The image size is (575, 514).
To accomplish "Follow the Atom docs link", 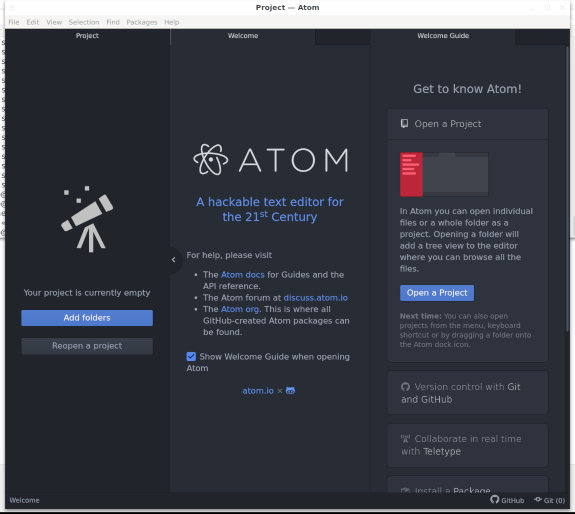I will pos(242,275).
